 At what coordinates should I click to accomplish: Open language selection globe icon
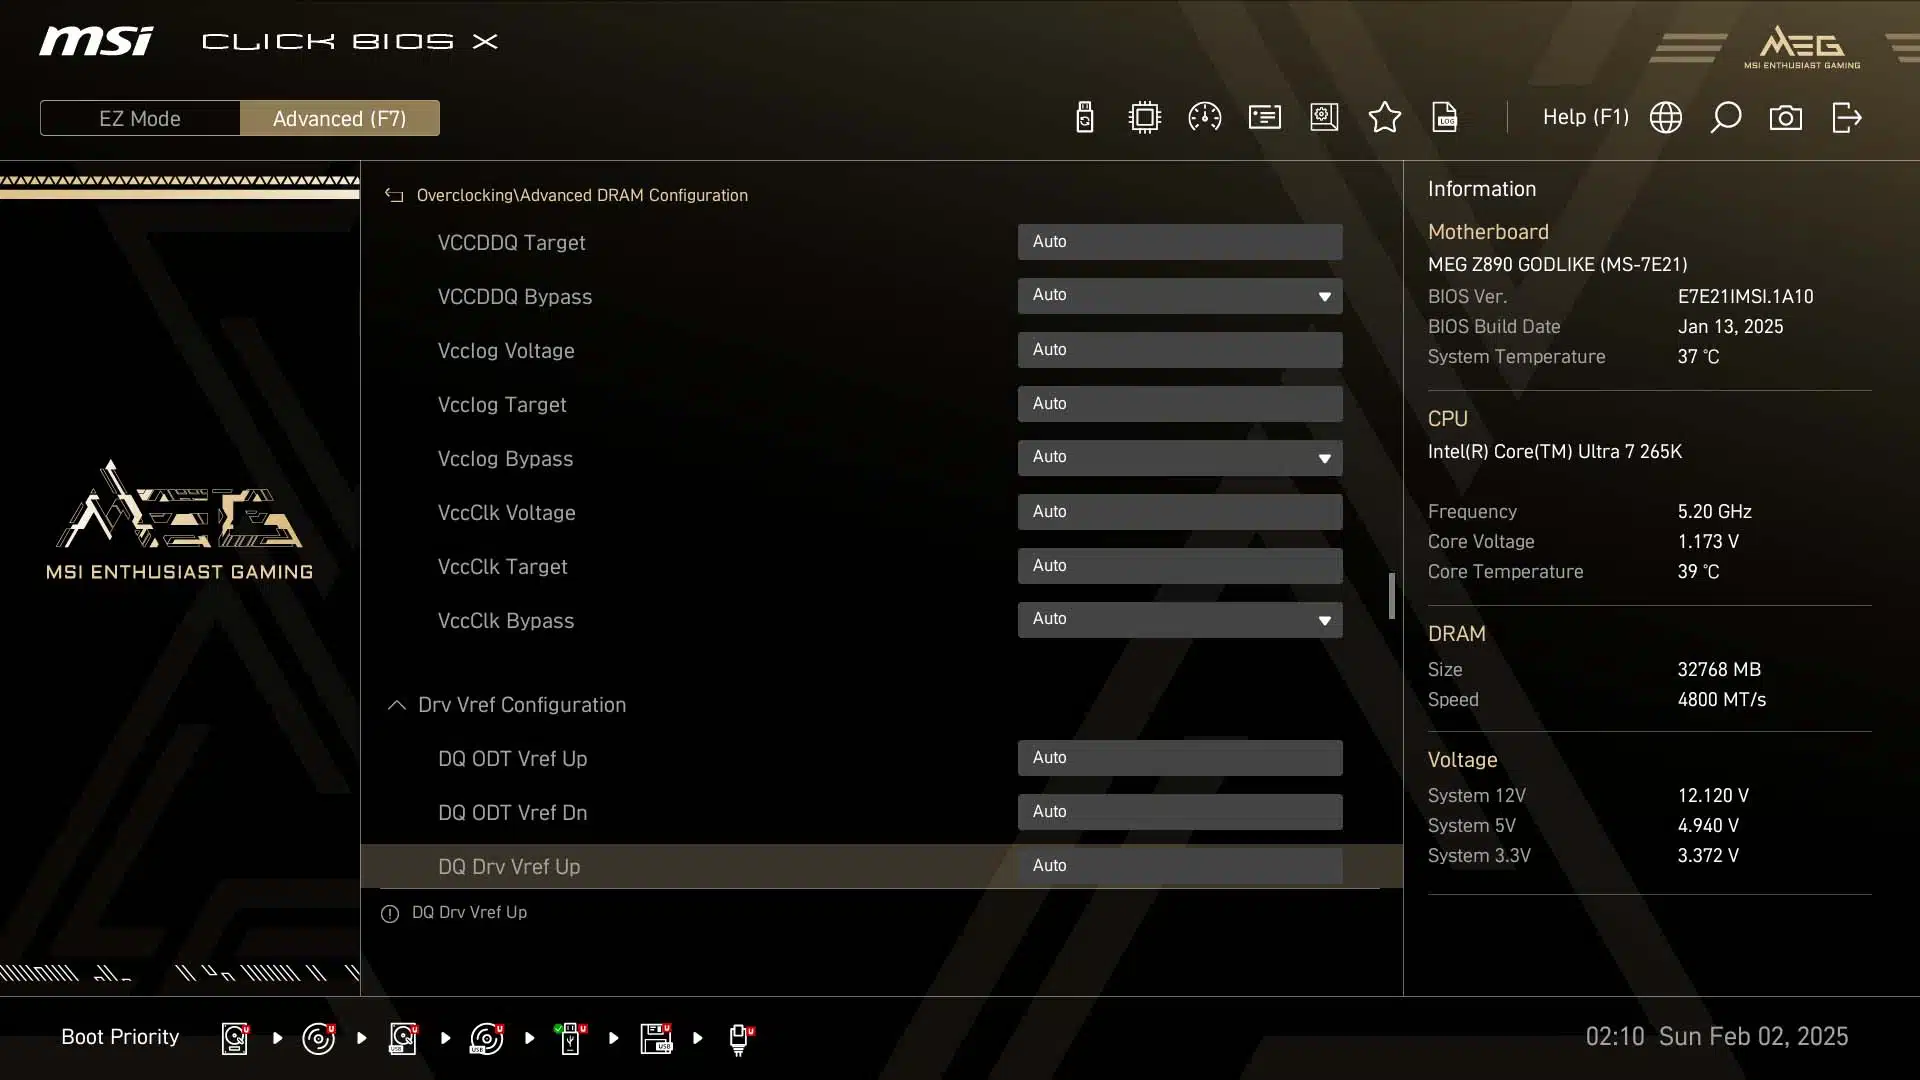[x=1666, y=118]
